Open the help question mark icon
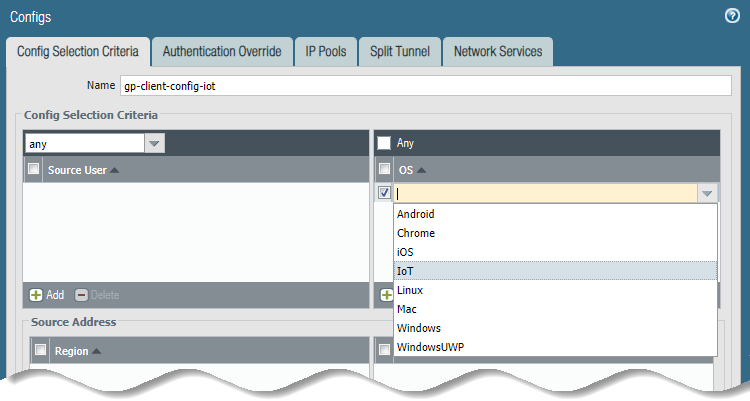This screenshot has width=750, height=401. pos(731,16)
